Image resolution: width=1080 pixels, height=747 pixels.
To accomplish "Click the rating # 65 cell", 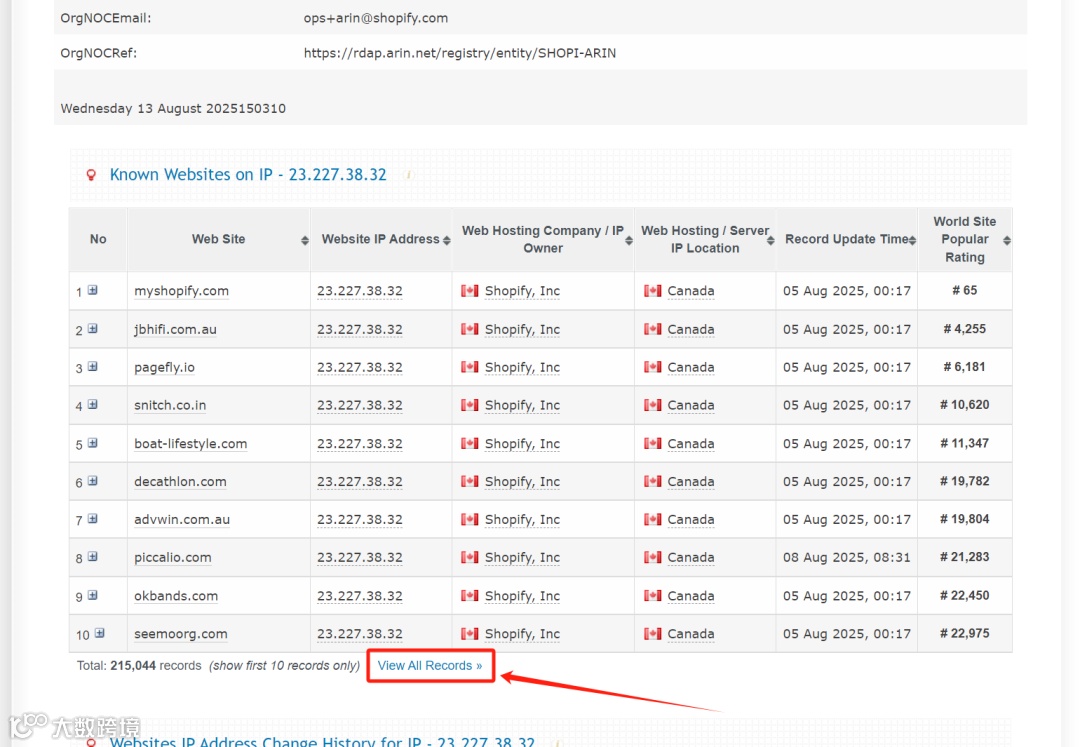I will [x=964, y=291].
